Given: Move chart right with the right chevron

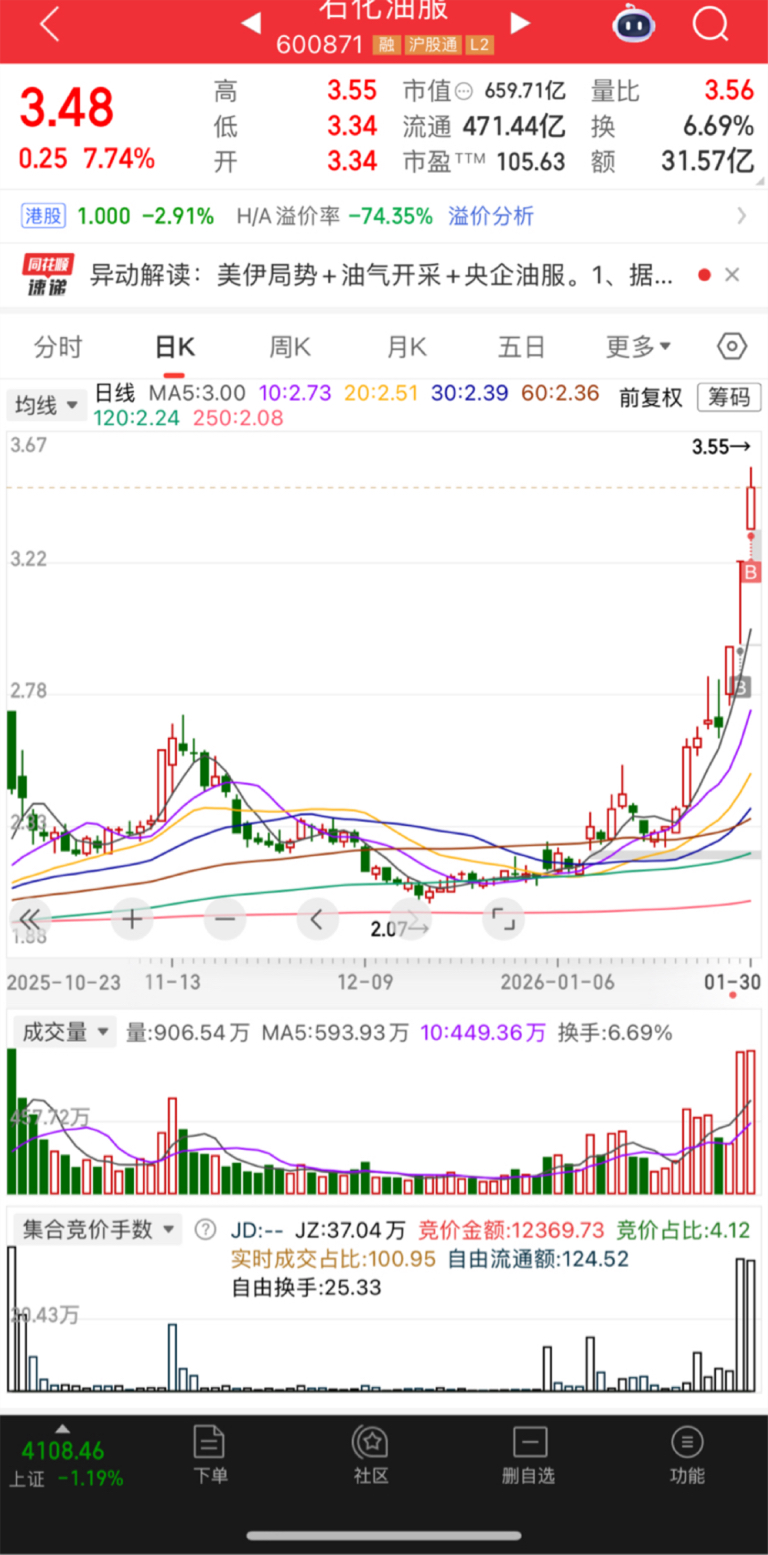Looking at the screenshot, I should click(x=411, y=917).
